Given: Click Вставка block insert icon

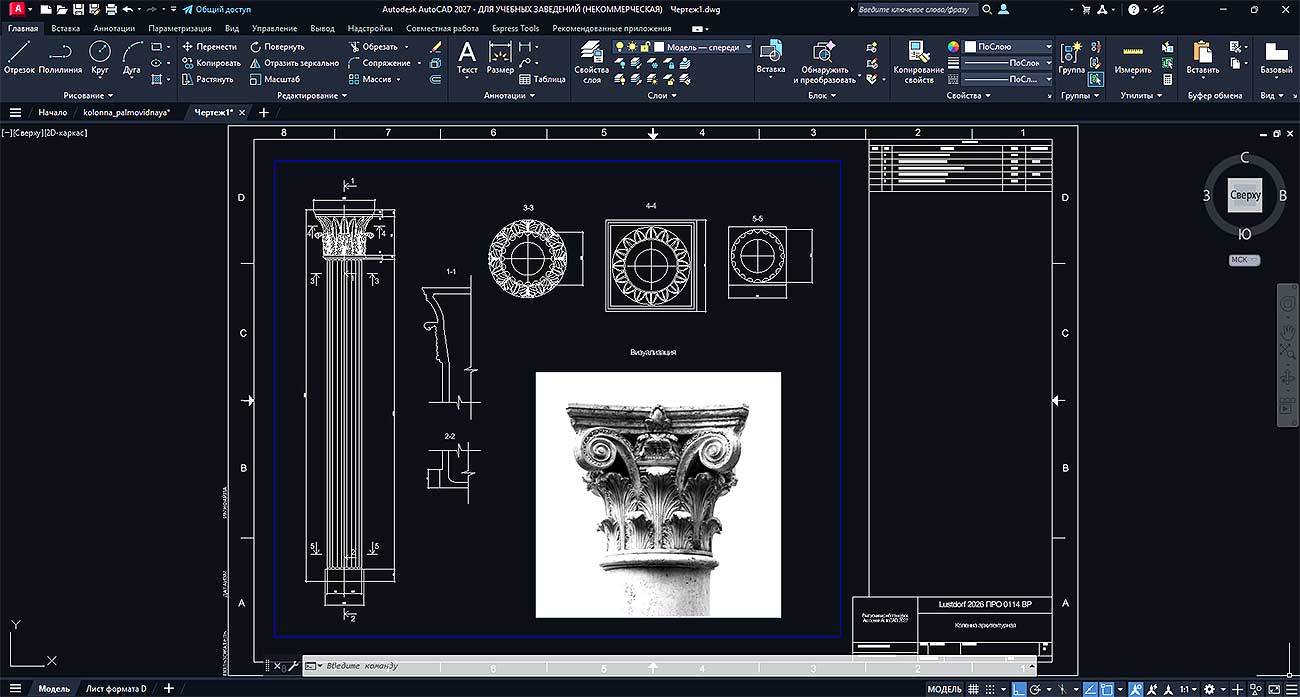Looking at the screenshot, I should click(771, 57).
